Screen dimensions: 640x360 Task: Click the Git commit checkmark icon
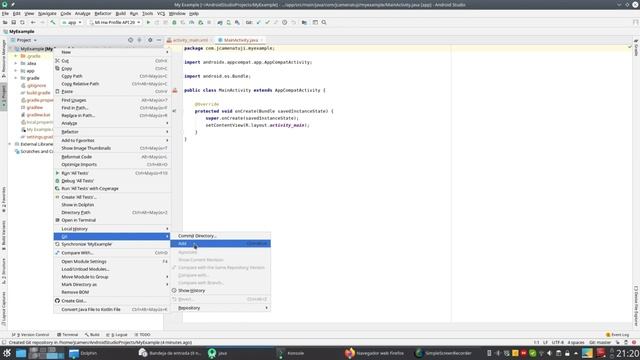click(x=267, y=22)
